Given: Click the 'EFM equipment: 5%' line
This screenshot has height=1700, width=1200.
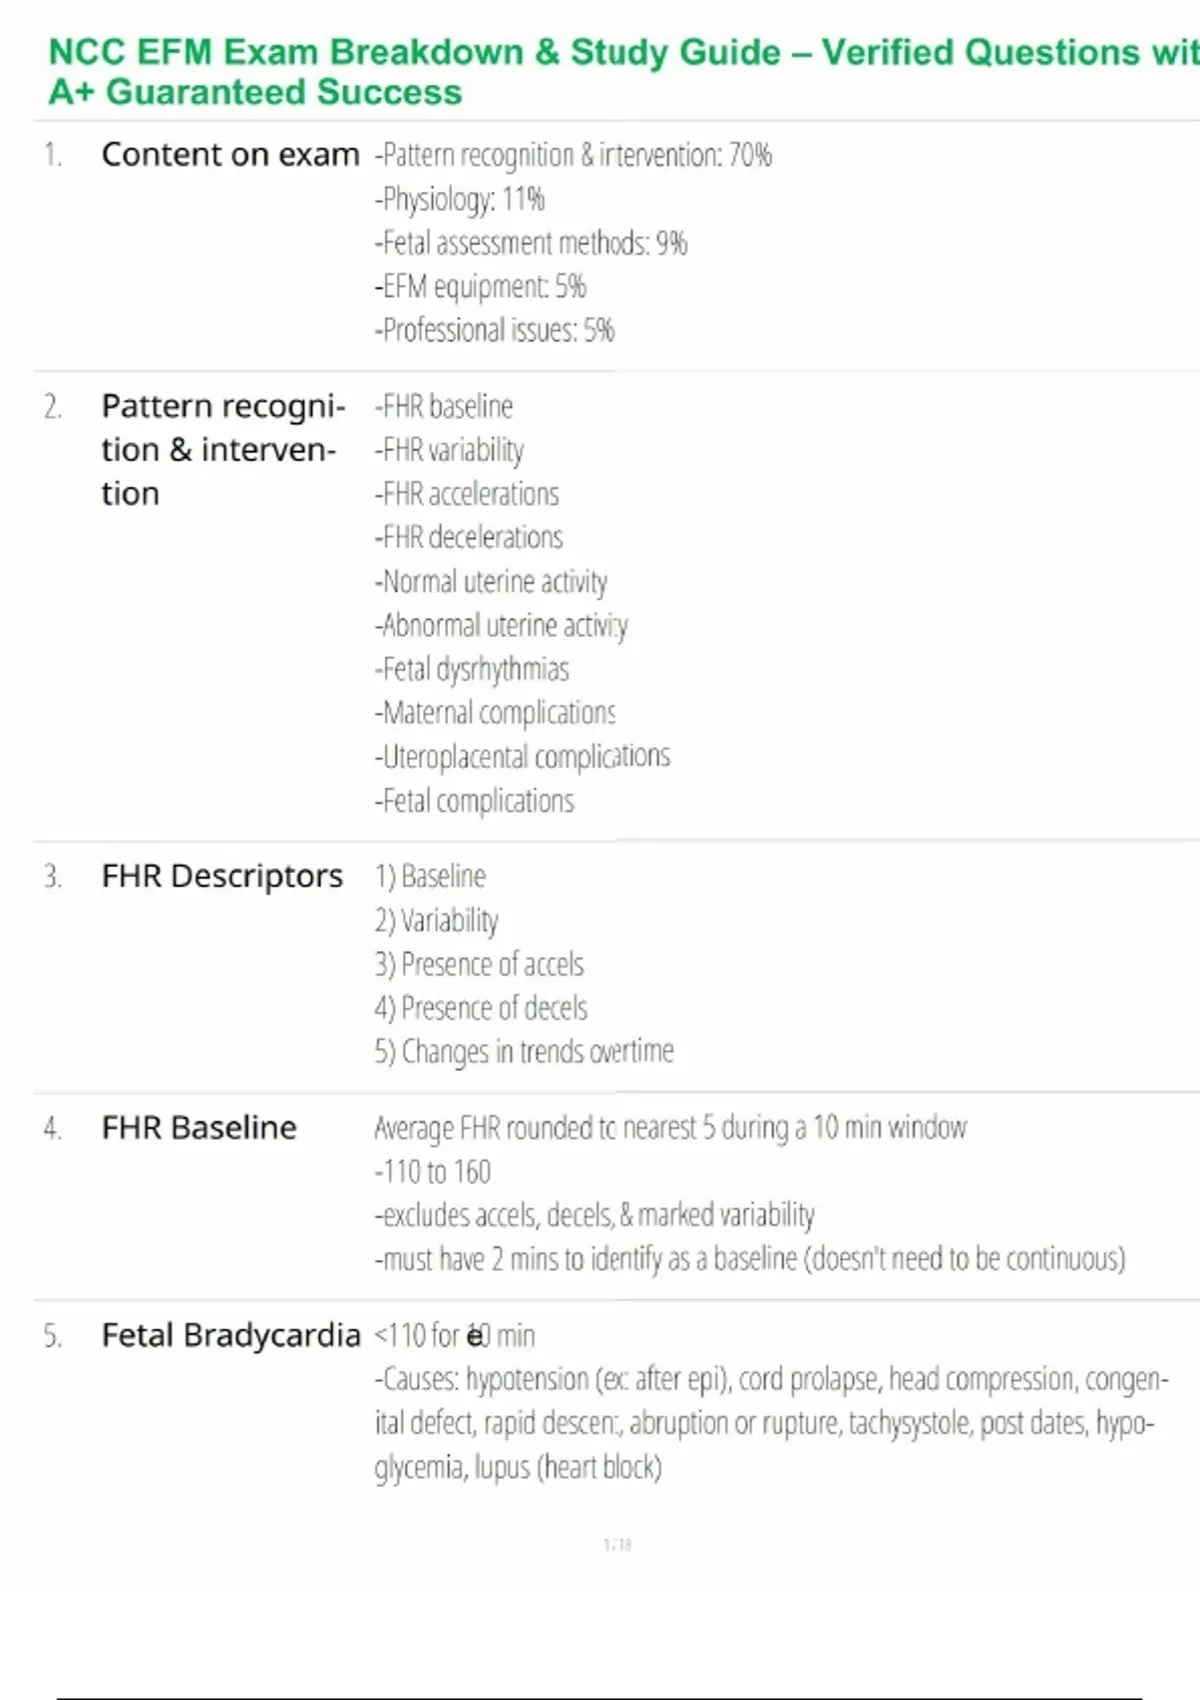Looking at the screenshot, I should point(481,287).
